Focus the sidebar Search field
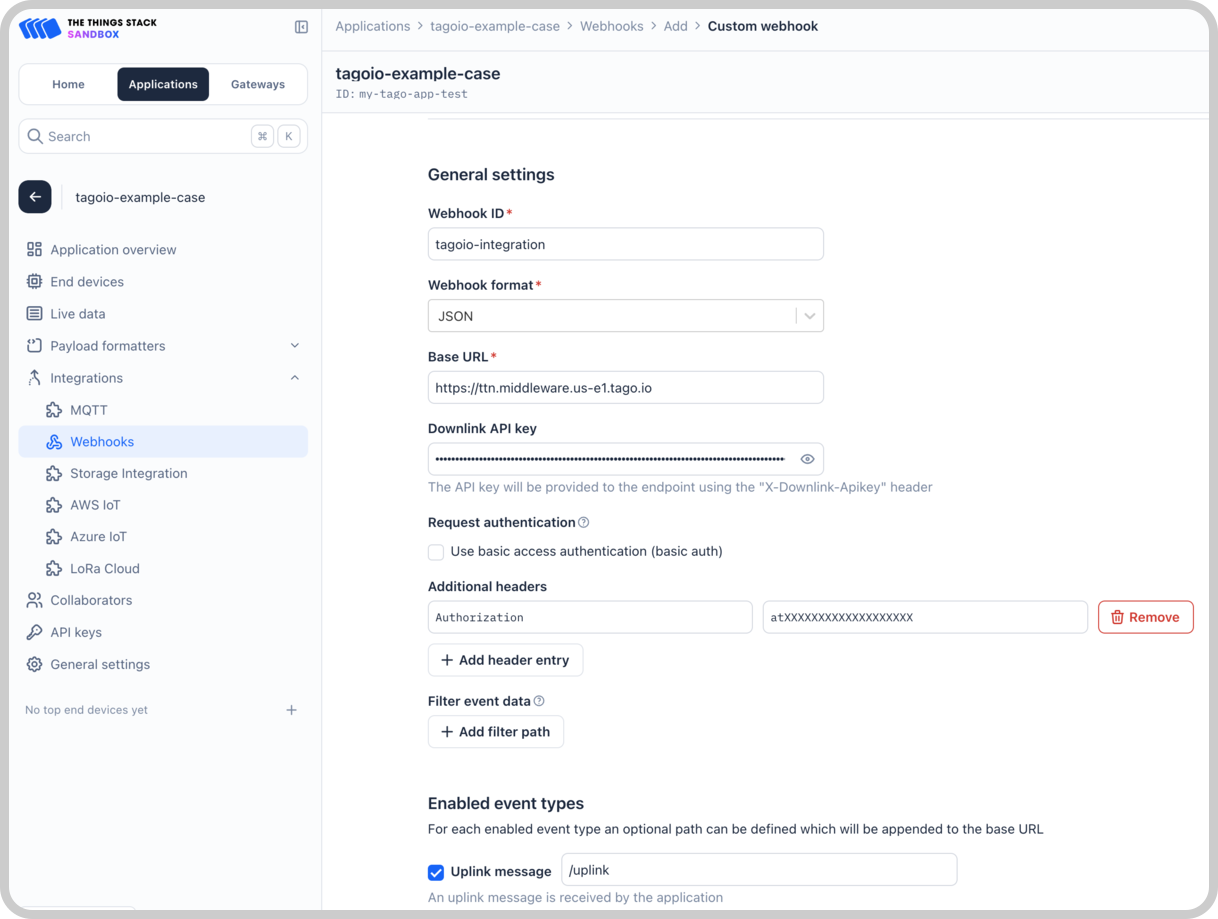This screenshot has height=919, width=1218. pyautogui.click(x=163, y=136)
